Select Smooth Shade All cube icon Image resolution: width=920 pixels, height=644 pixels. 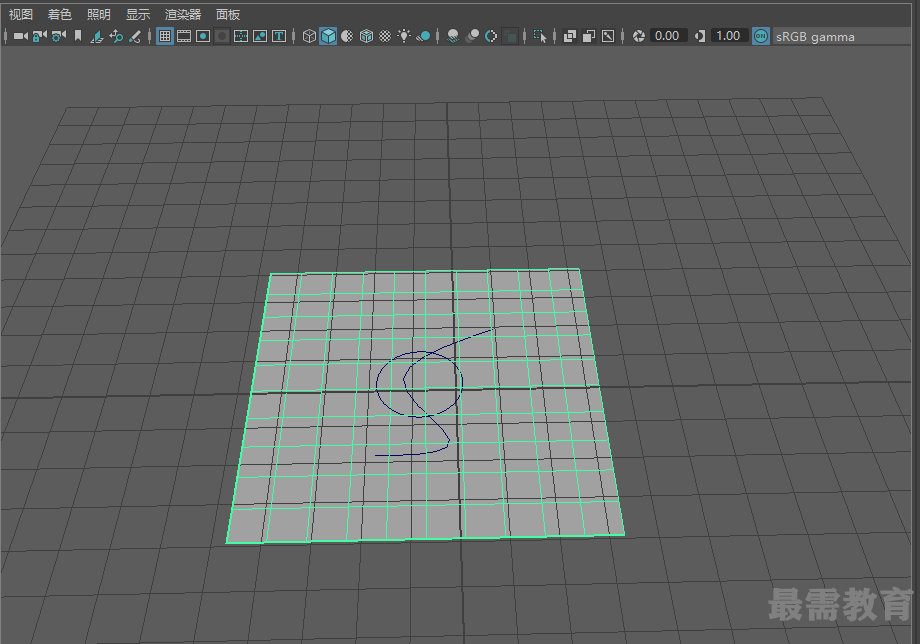(x=328, y=36)
